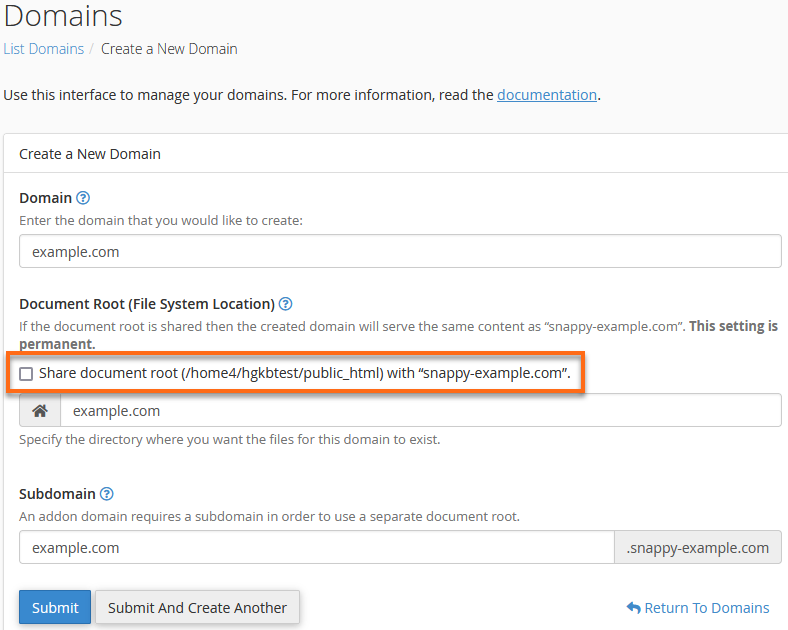
Task: Select the Subdomain text field
Action: click(316, 548)
